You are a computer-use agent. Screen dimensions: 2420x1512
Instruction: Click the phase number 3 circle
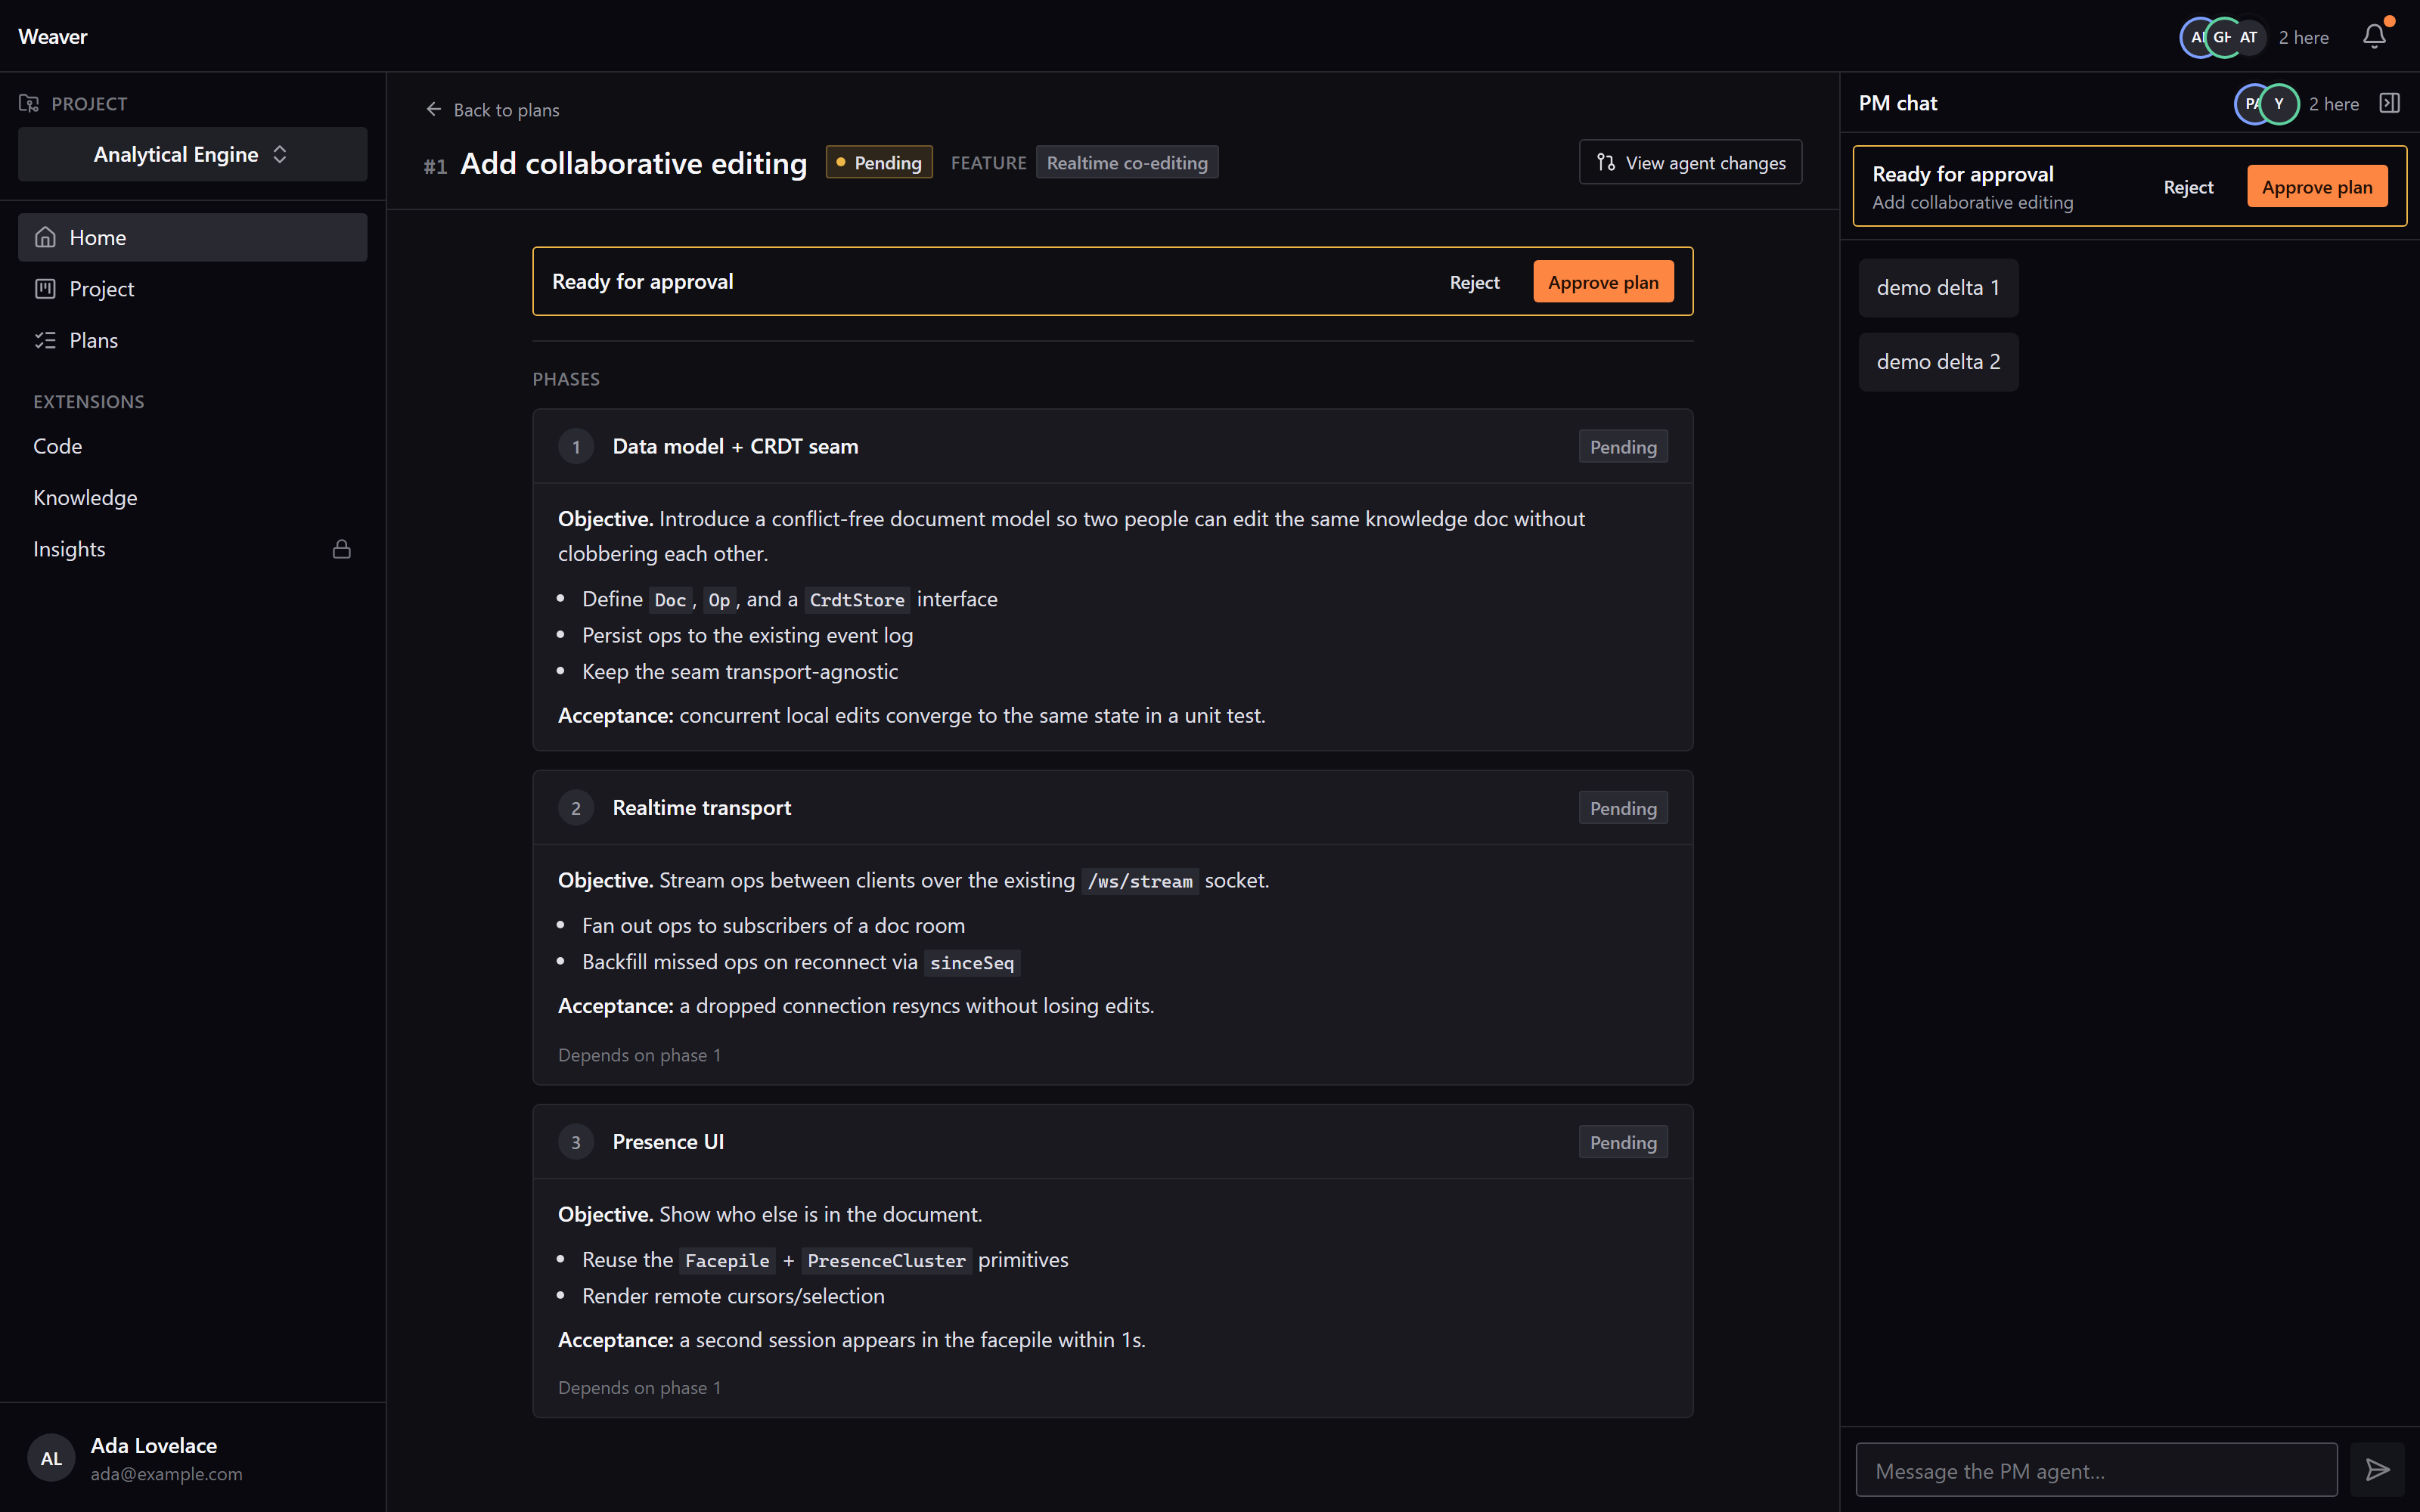pos(576,1142)
